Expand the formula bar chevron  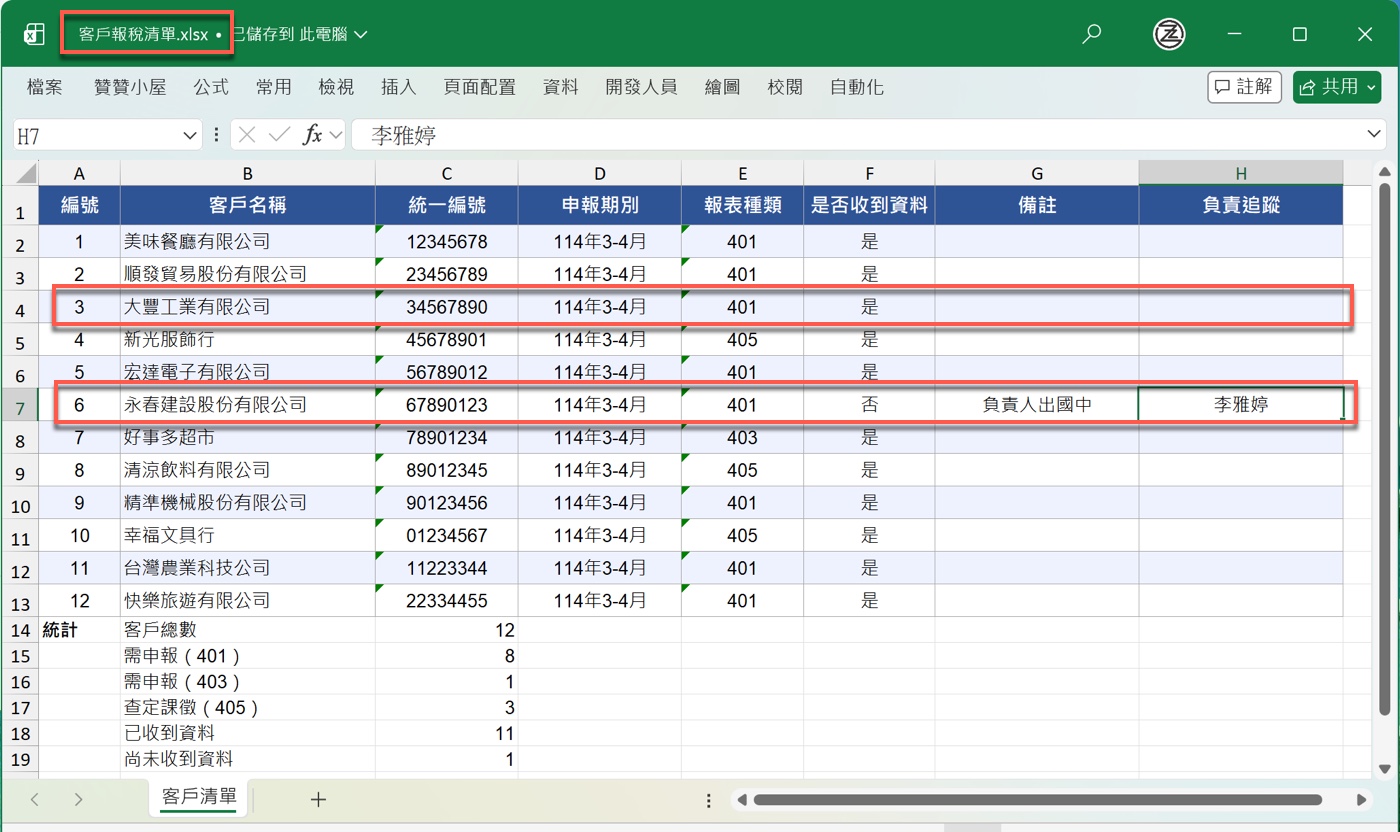[x=1376, y=135]
